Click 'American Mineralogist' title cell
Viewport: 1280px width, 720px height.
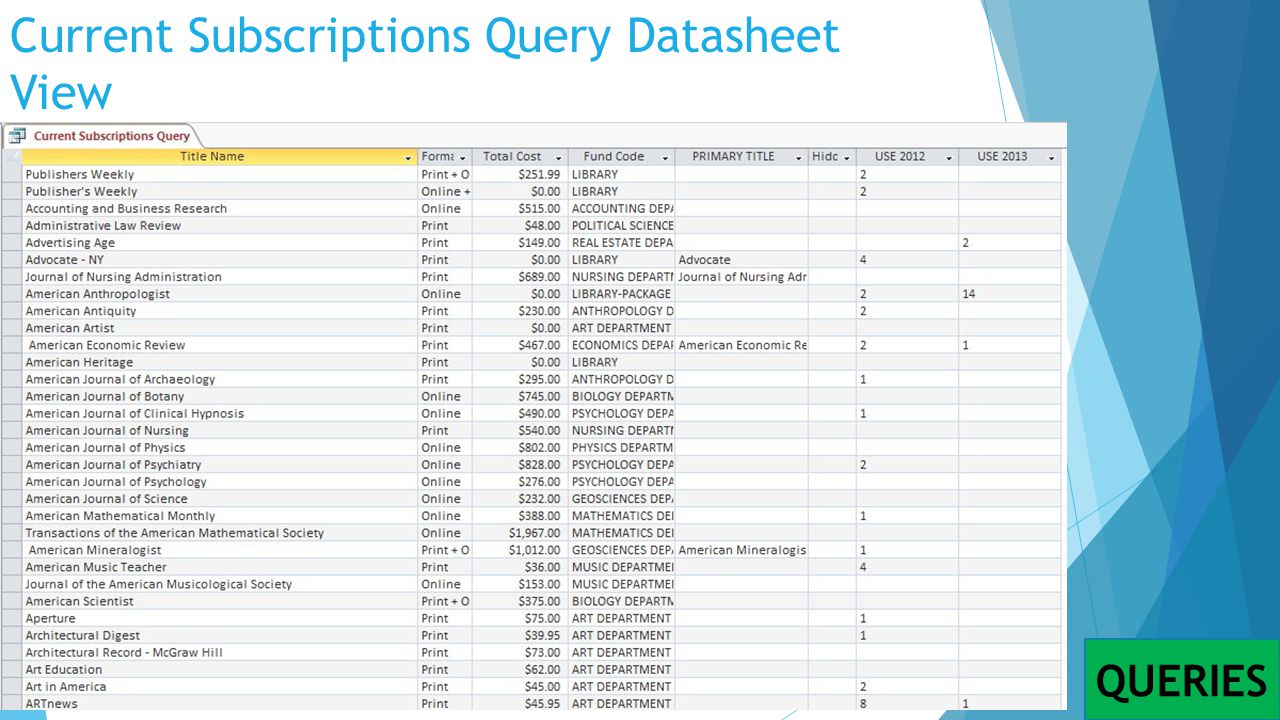(219, 550)
